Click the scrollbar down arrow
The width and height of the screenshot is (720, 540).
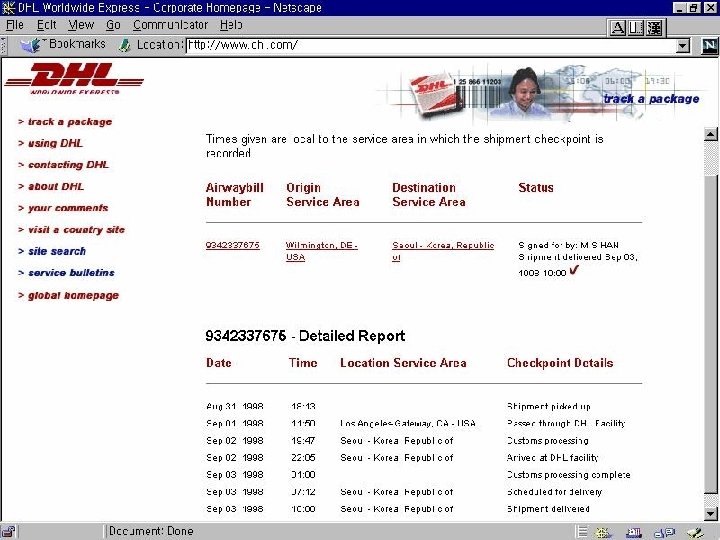point(710,513)
